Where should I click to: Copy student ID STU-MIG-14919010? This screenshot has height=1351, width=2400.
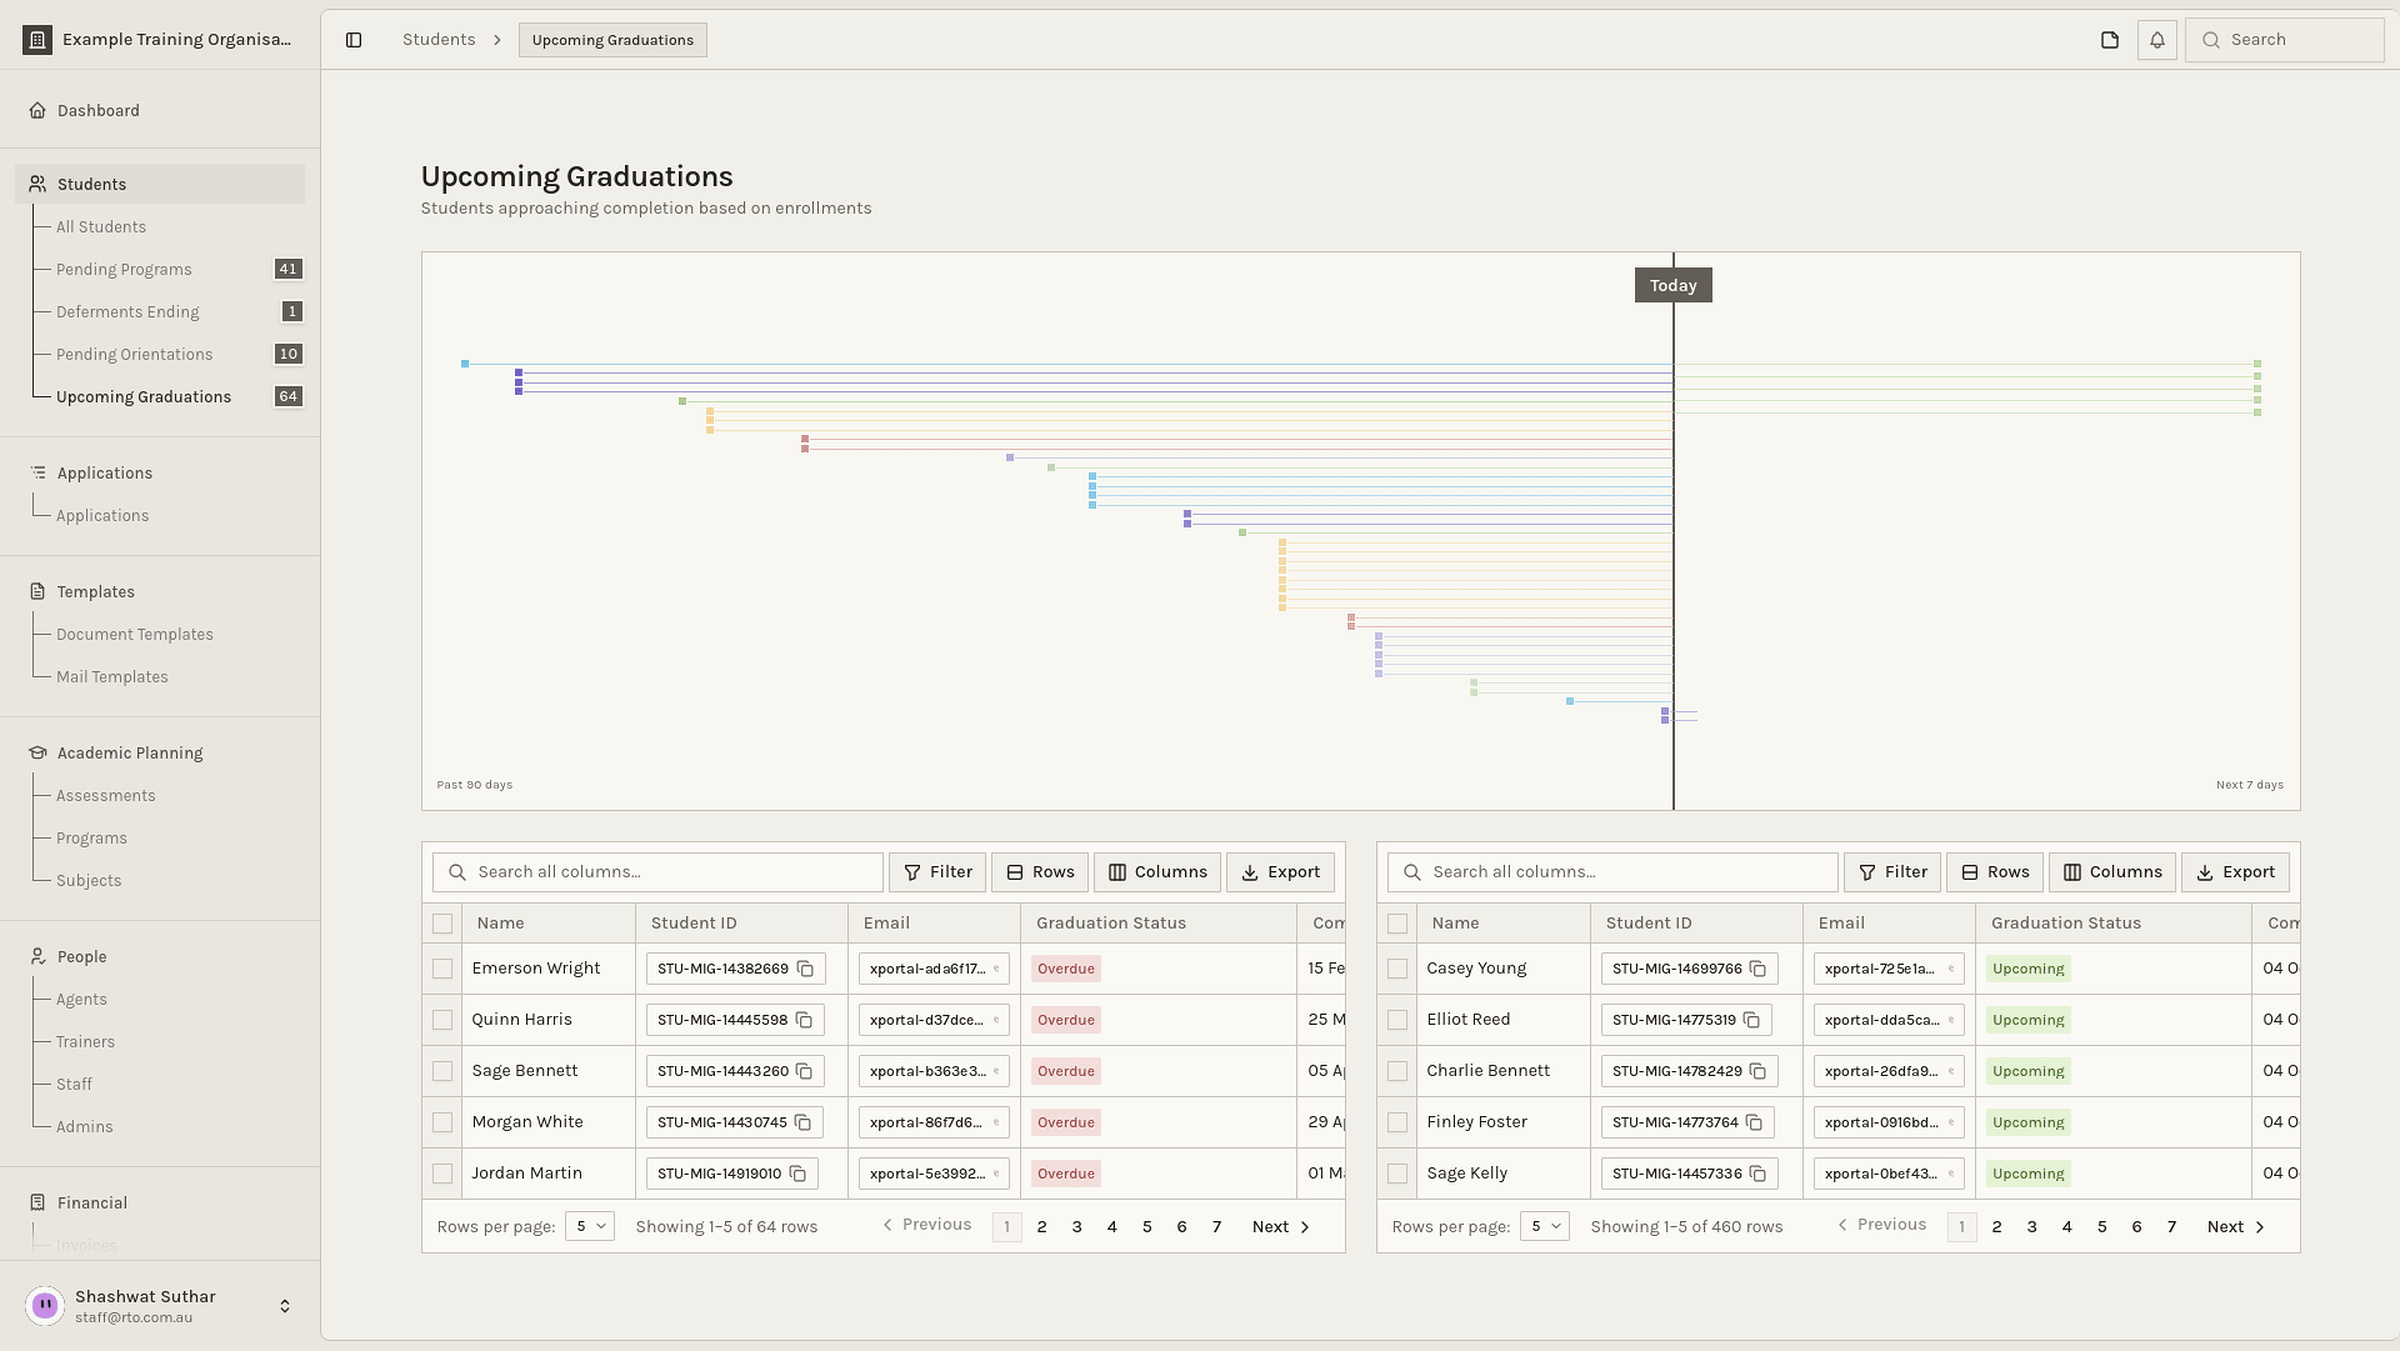[x=798, y=1173]
